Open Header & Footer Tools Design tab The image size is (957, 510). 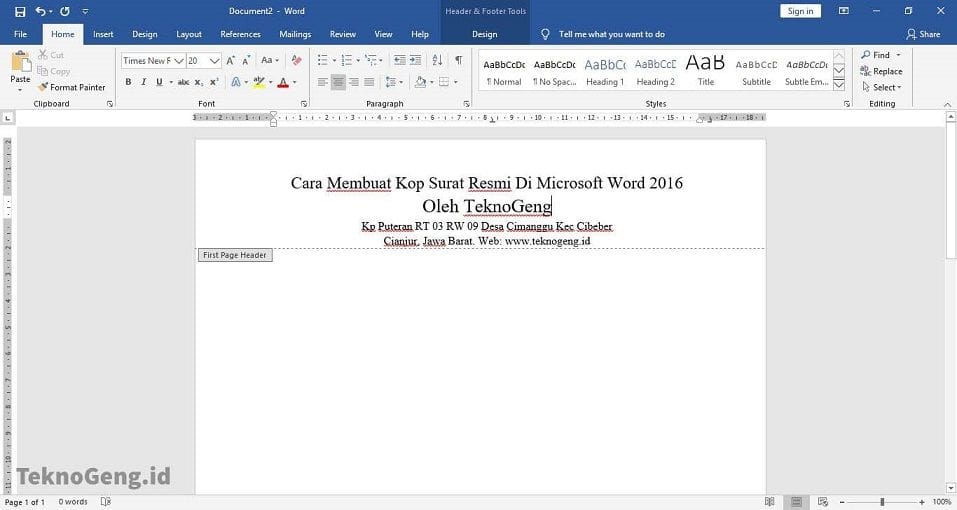[x=485, y=34]
